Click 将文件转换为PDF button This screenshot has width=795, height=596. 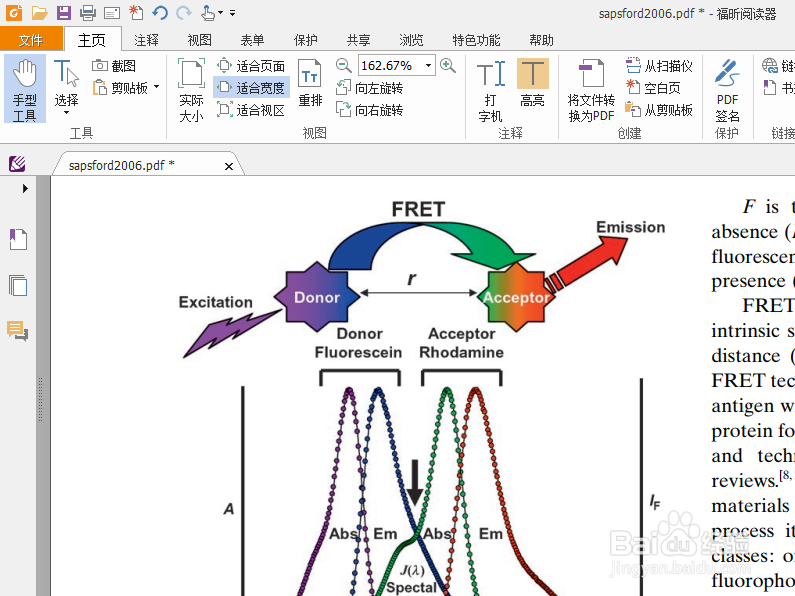pos(591,90)
